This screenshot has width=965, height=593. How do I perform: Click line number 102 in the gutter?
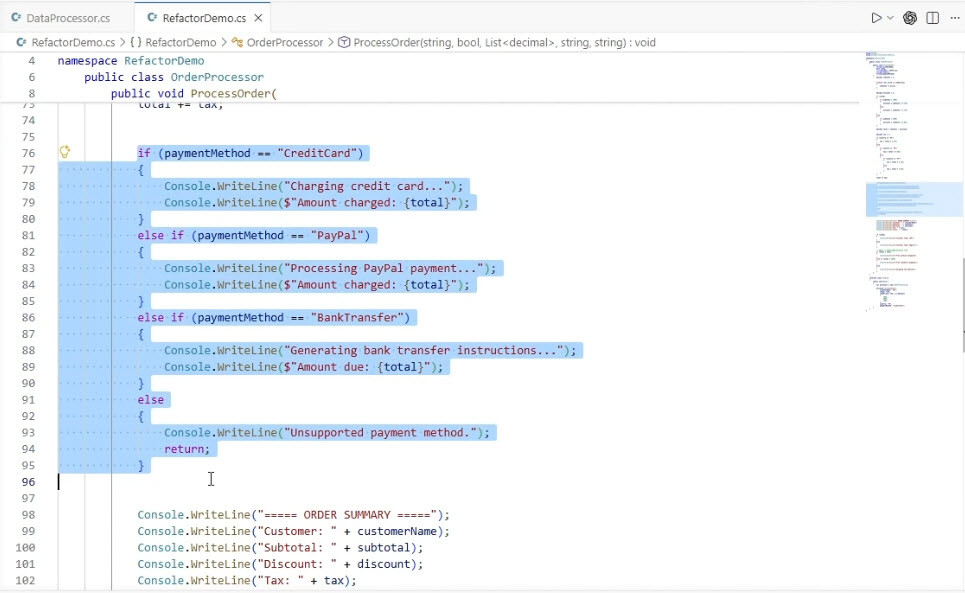pos(25,580)
